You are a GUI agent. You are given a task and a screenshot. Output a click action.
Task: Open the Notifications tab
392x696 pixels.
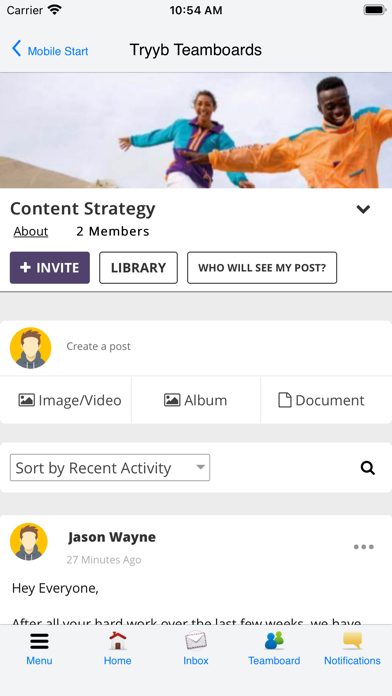[x=352, y=649]
